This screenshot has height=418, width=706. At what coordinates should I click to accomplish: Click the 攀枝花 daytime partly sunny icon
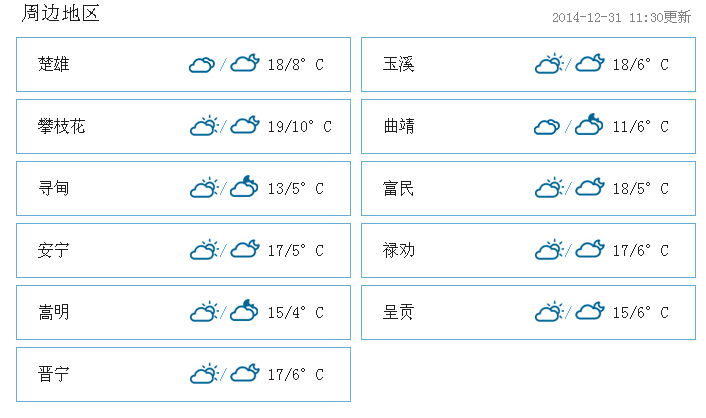[204, 126]
